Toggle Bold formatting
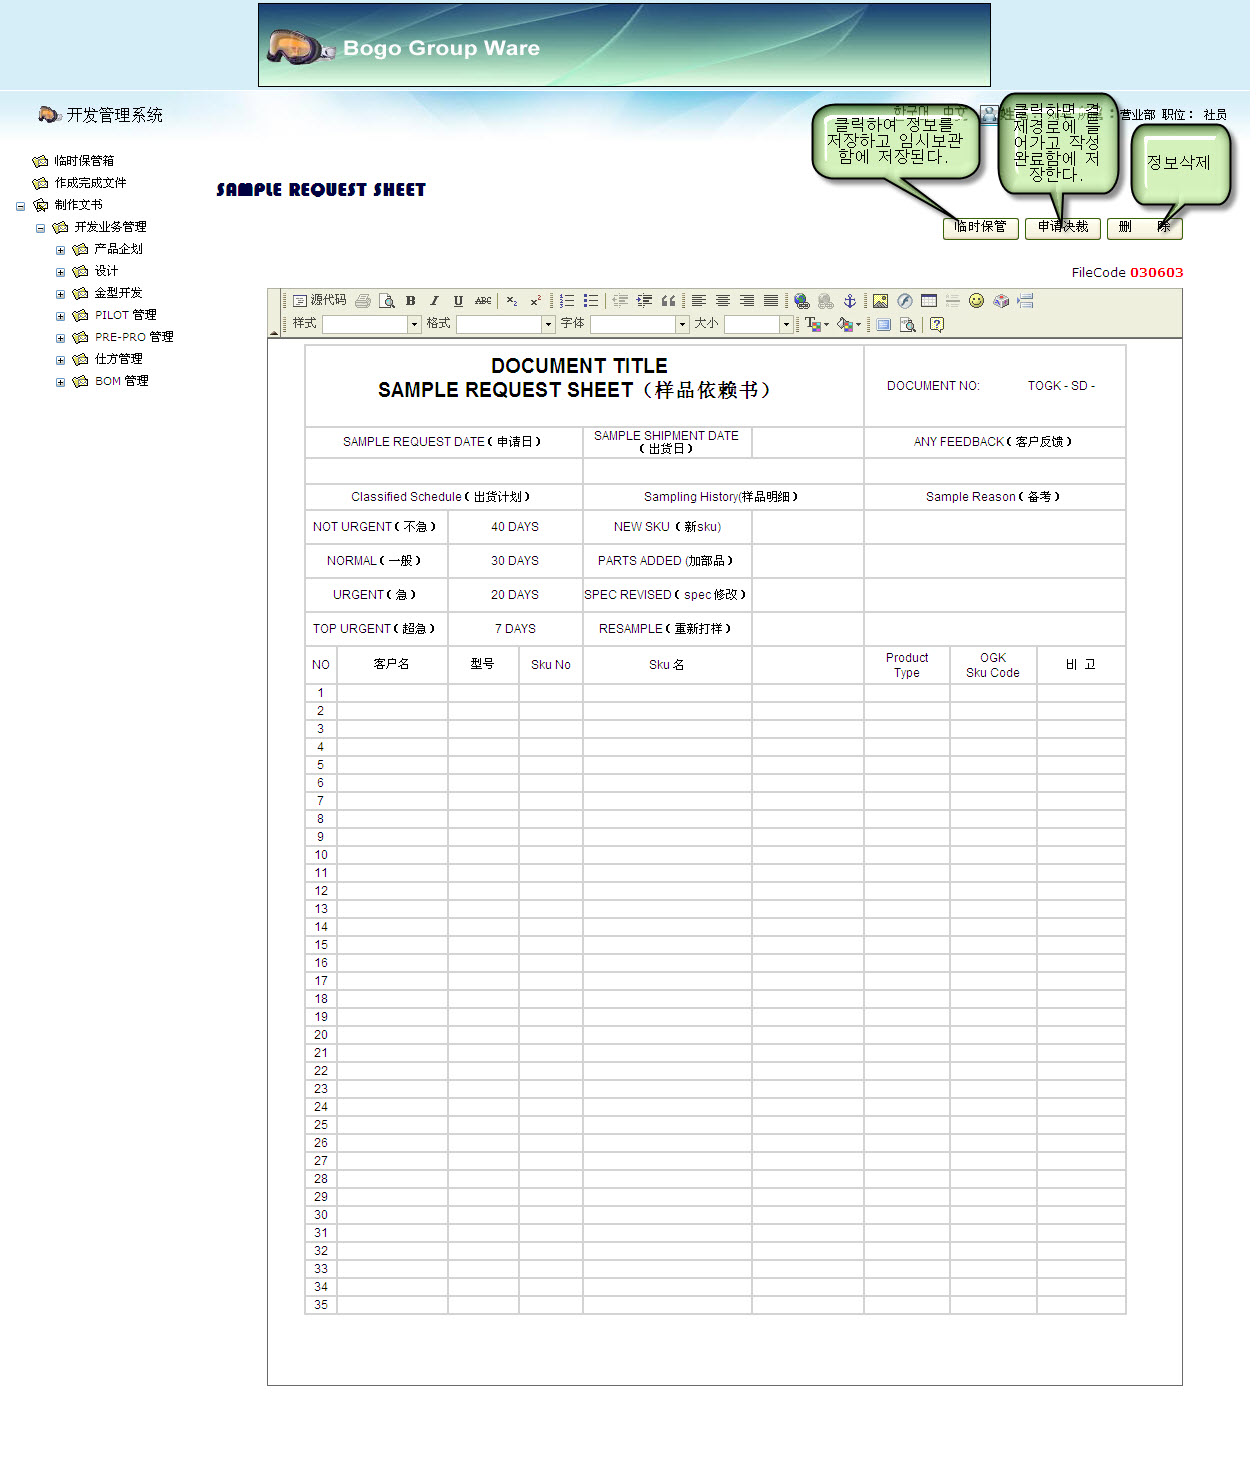Viewport: 1259px width, 1465px height. click(x=410, y=301)
